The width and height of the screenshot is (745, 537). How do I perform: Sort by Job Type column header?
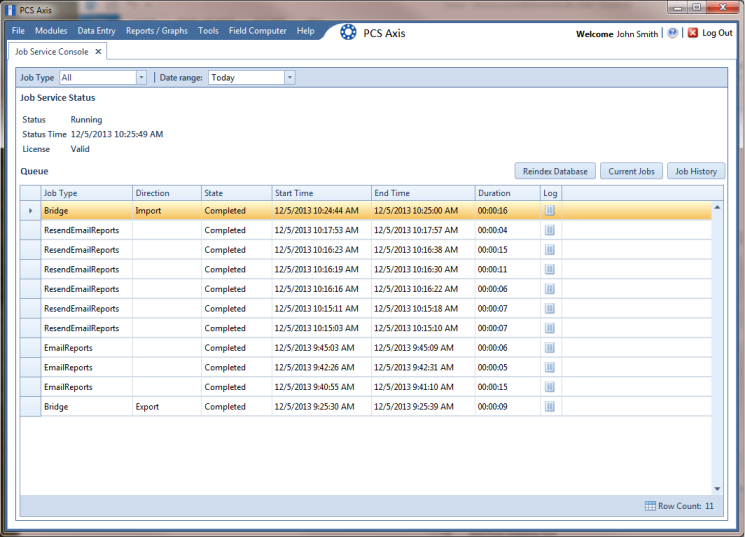pyautogui.click(x=86, y=193)
